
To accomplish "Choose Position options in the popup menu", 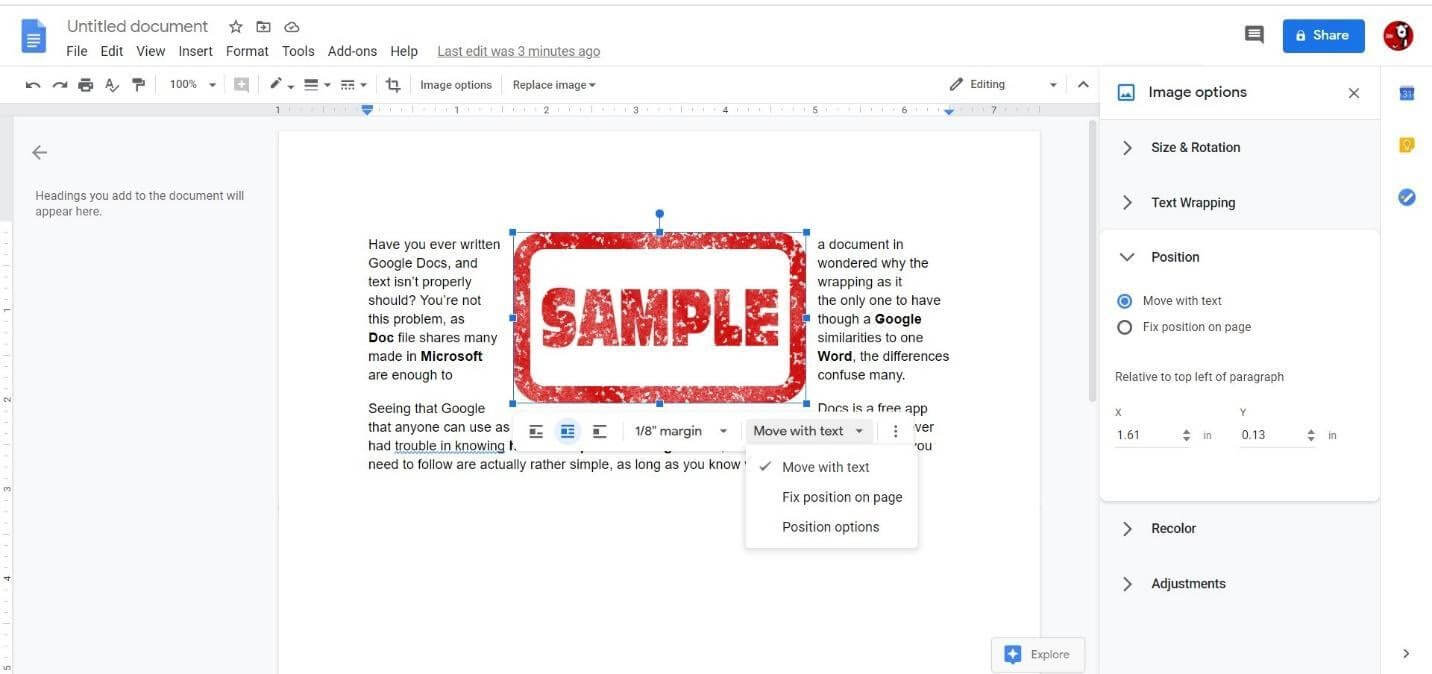I will [831, 527].
